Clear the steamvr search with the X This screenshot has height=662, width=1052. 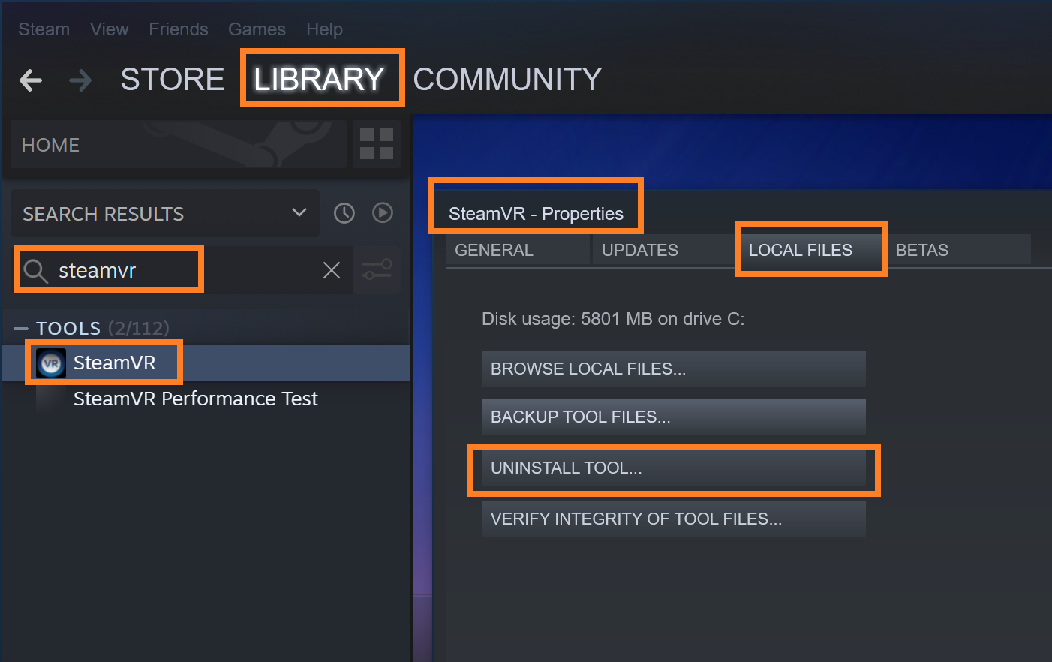331,270
